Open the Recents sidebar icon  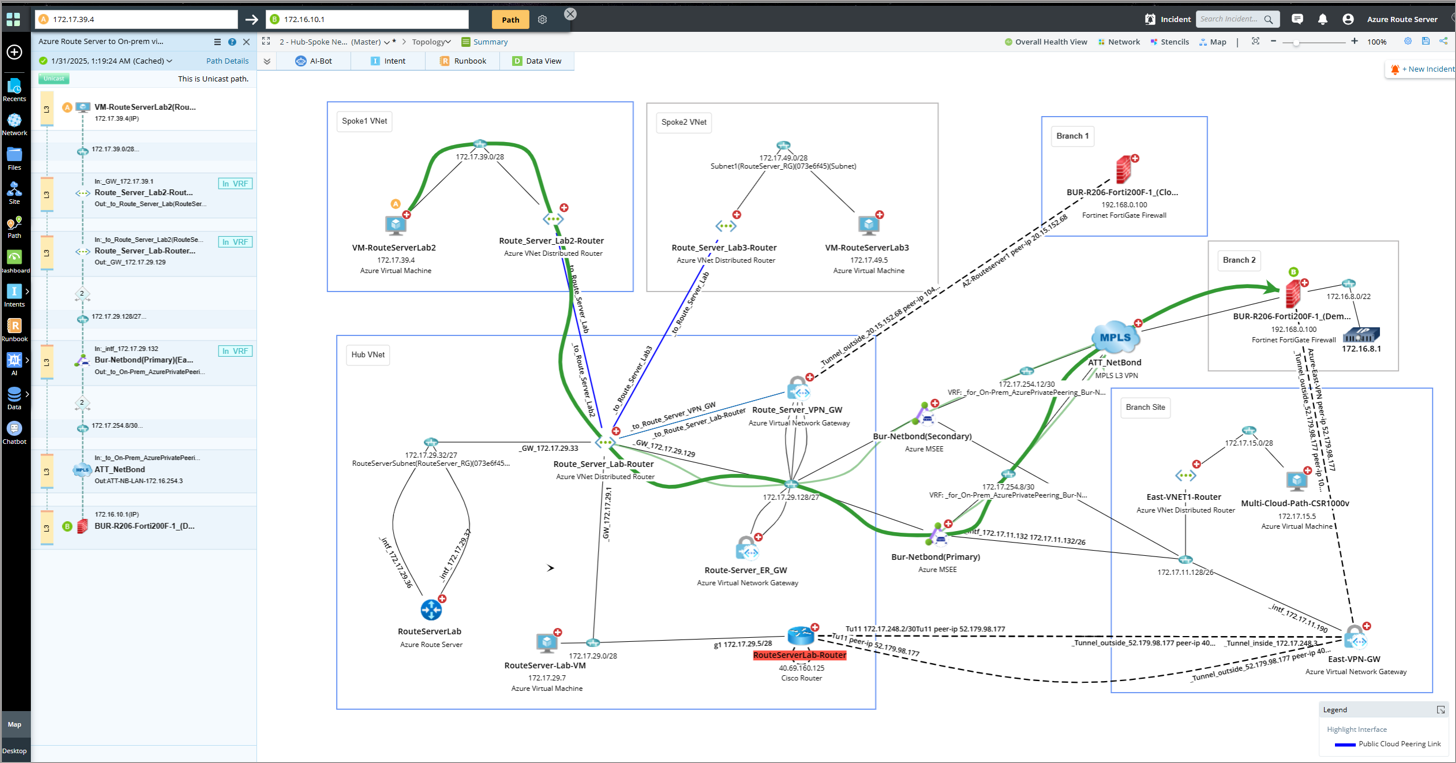(14, 88)
